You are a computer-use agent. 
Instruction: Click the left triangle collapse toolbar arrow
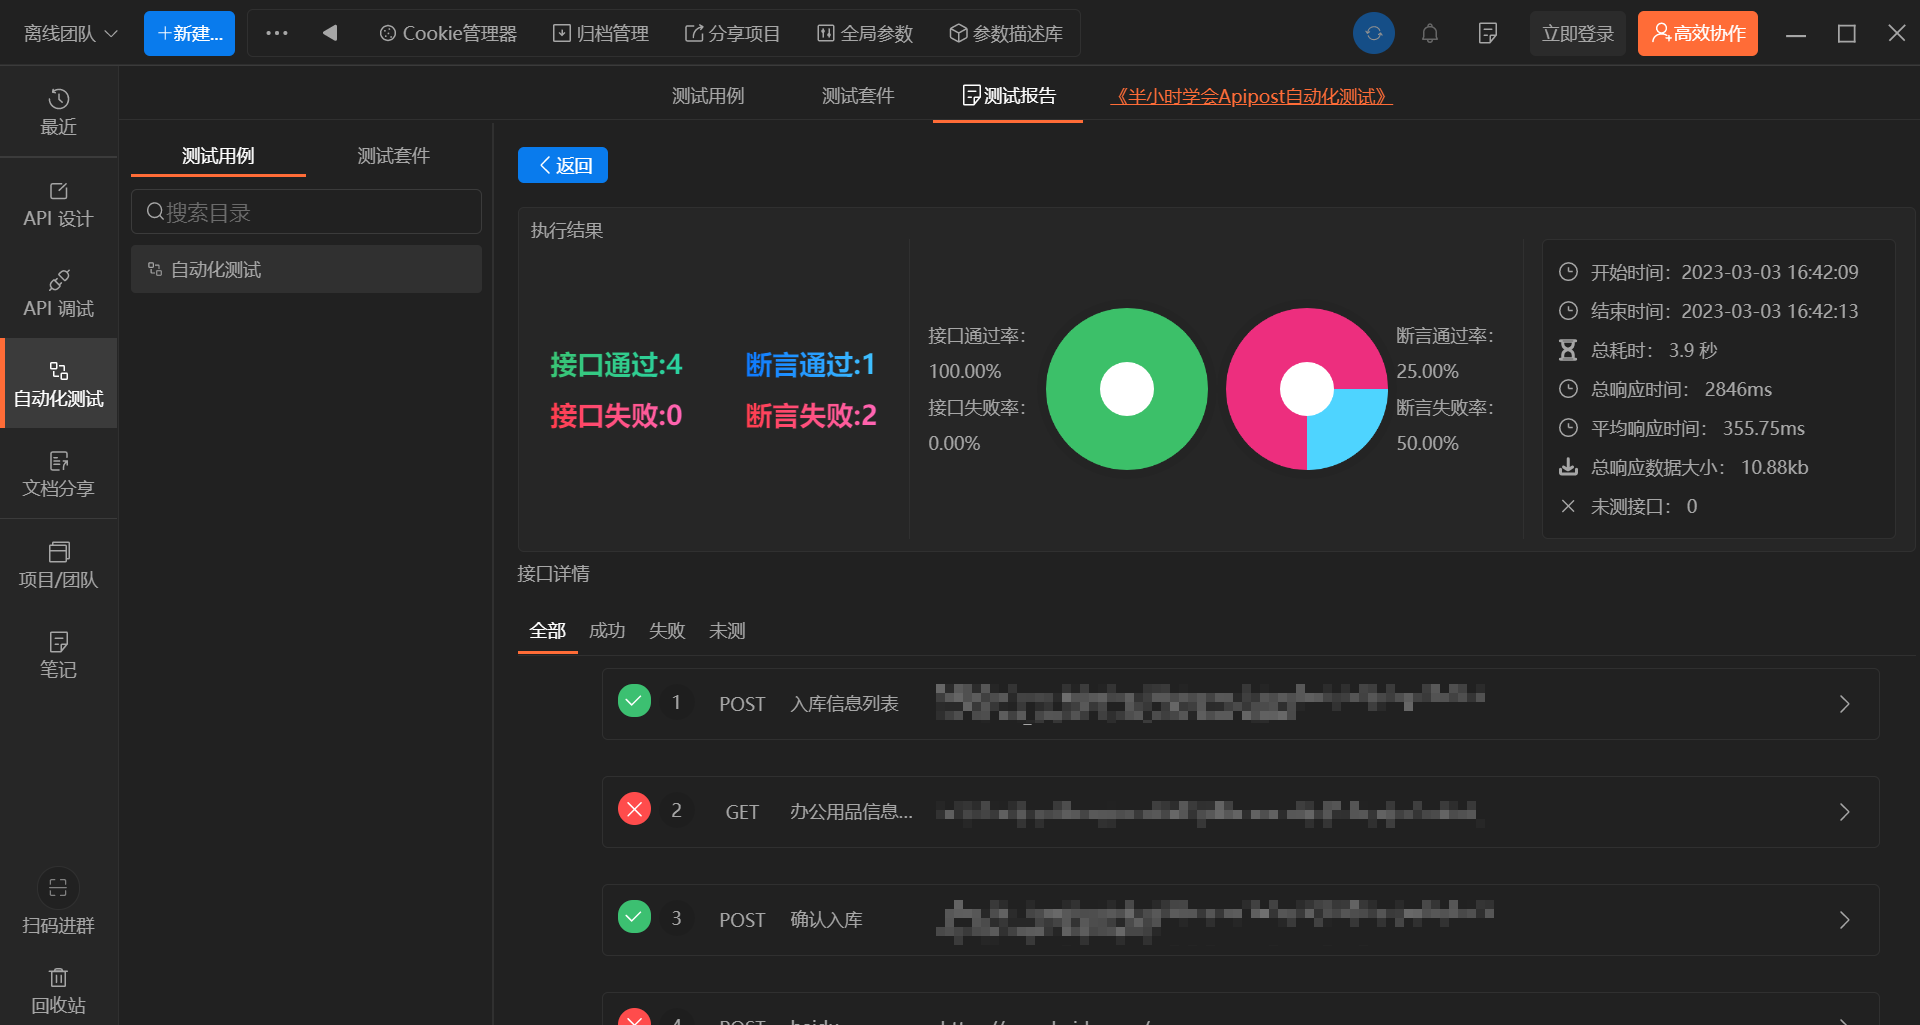330,33
